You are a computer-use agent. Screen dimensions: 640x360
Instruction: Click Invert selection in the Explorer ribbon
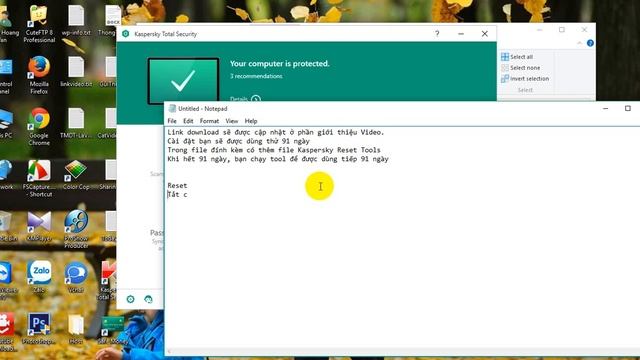pyautogui.click(x=525, y=78)
